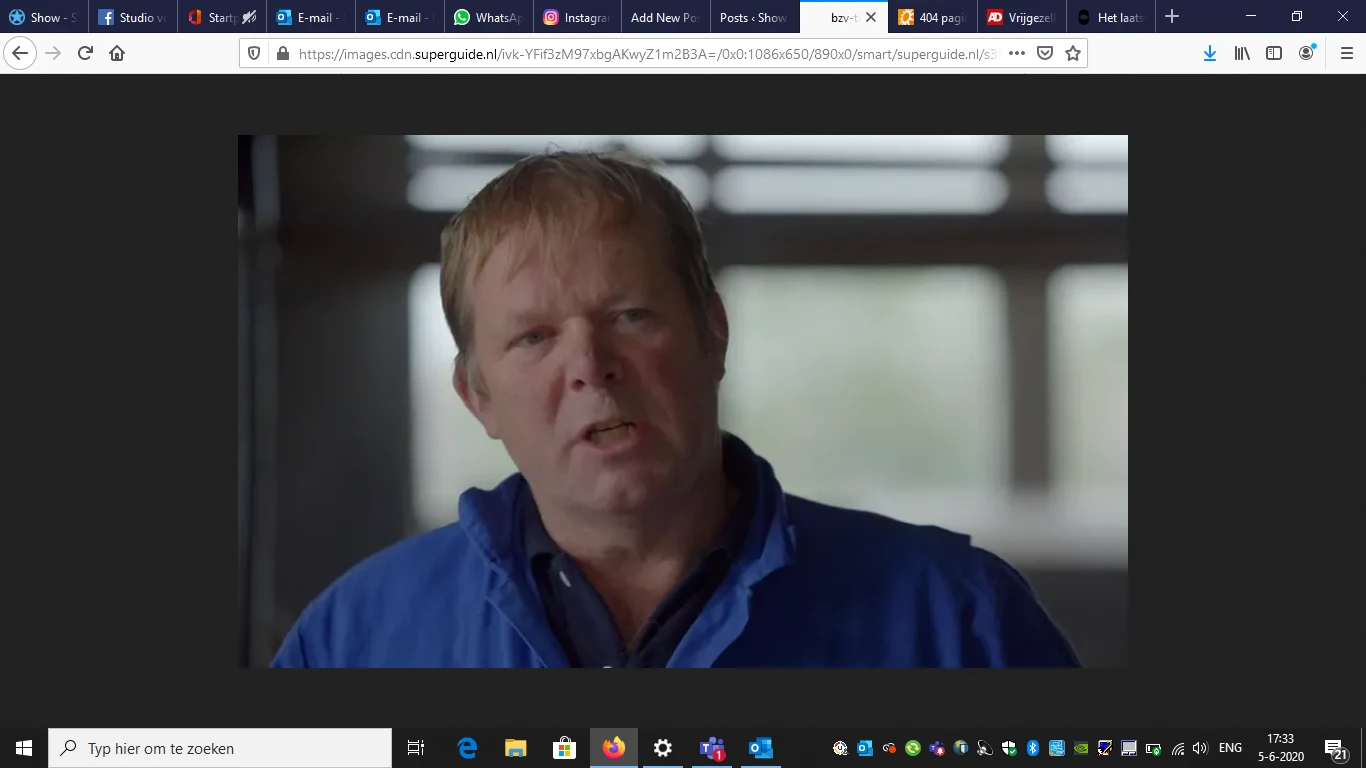1366x768 pixels.
Task: Toggle Bluetooth via the system tray icon
Action: 1032,747
